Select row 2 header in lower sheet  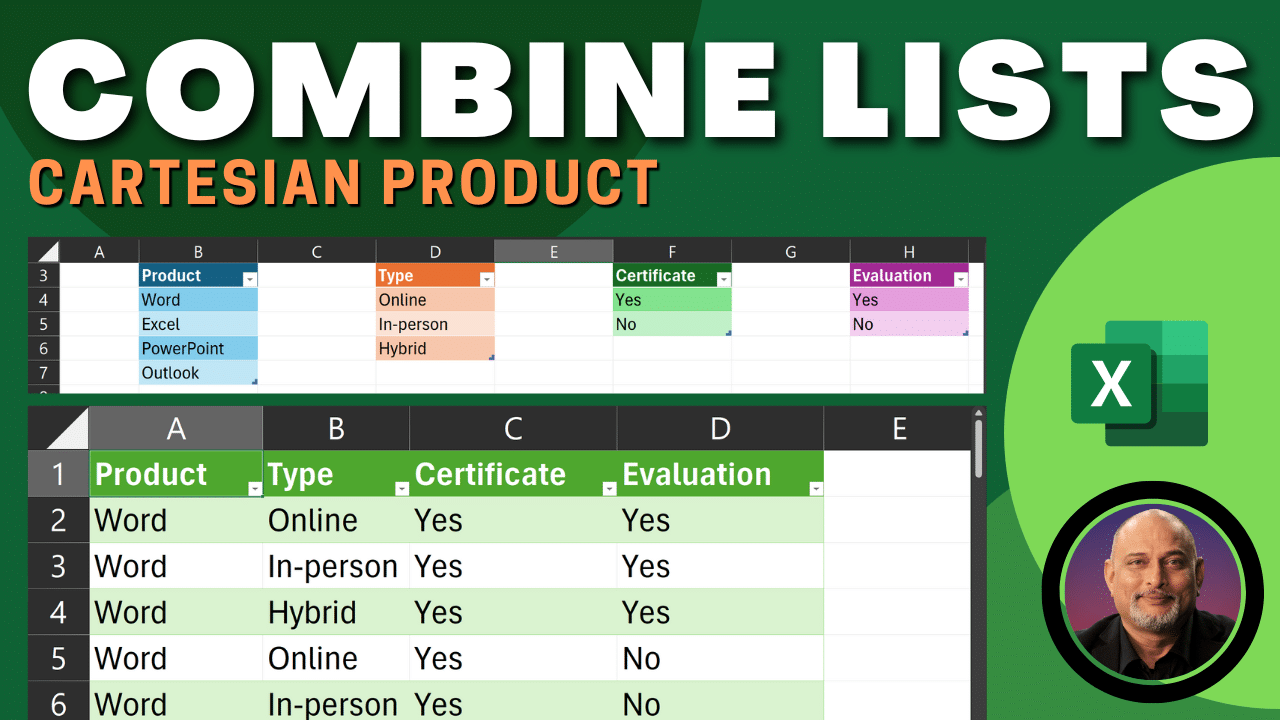[x=59, y=520]
